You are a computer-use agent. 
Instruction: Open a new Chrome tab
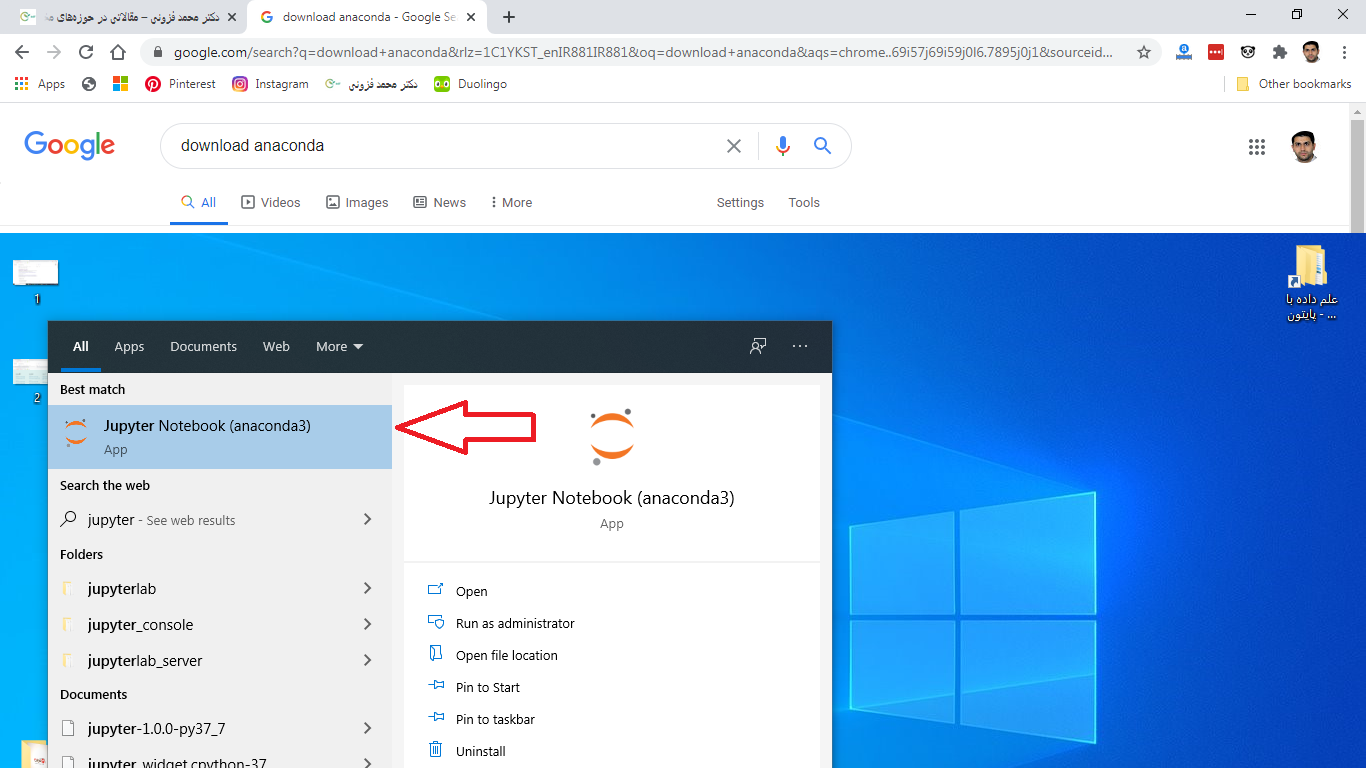(x=509, y=17)
